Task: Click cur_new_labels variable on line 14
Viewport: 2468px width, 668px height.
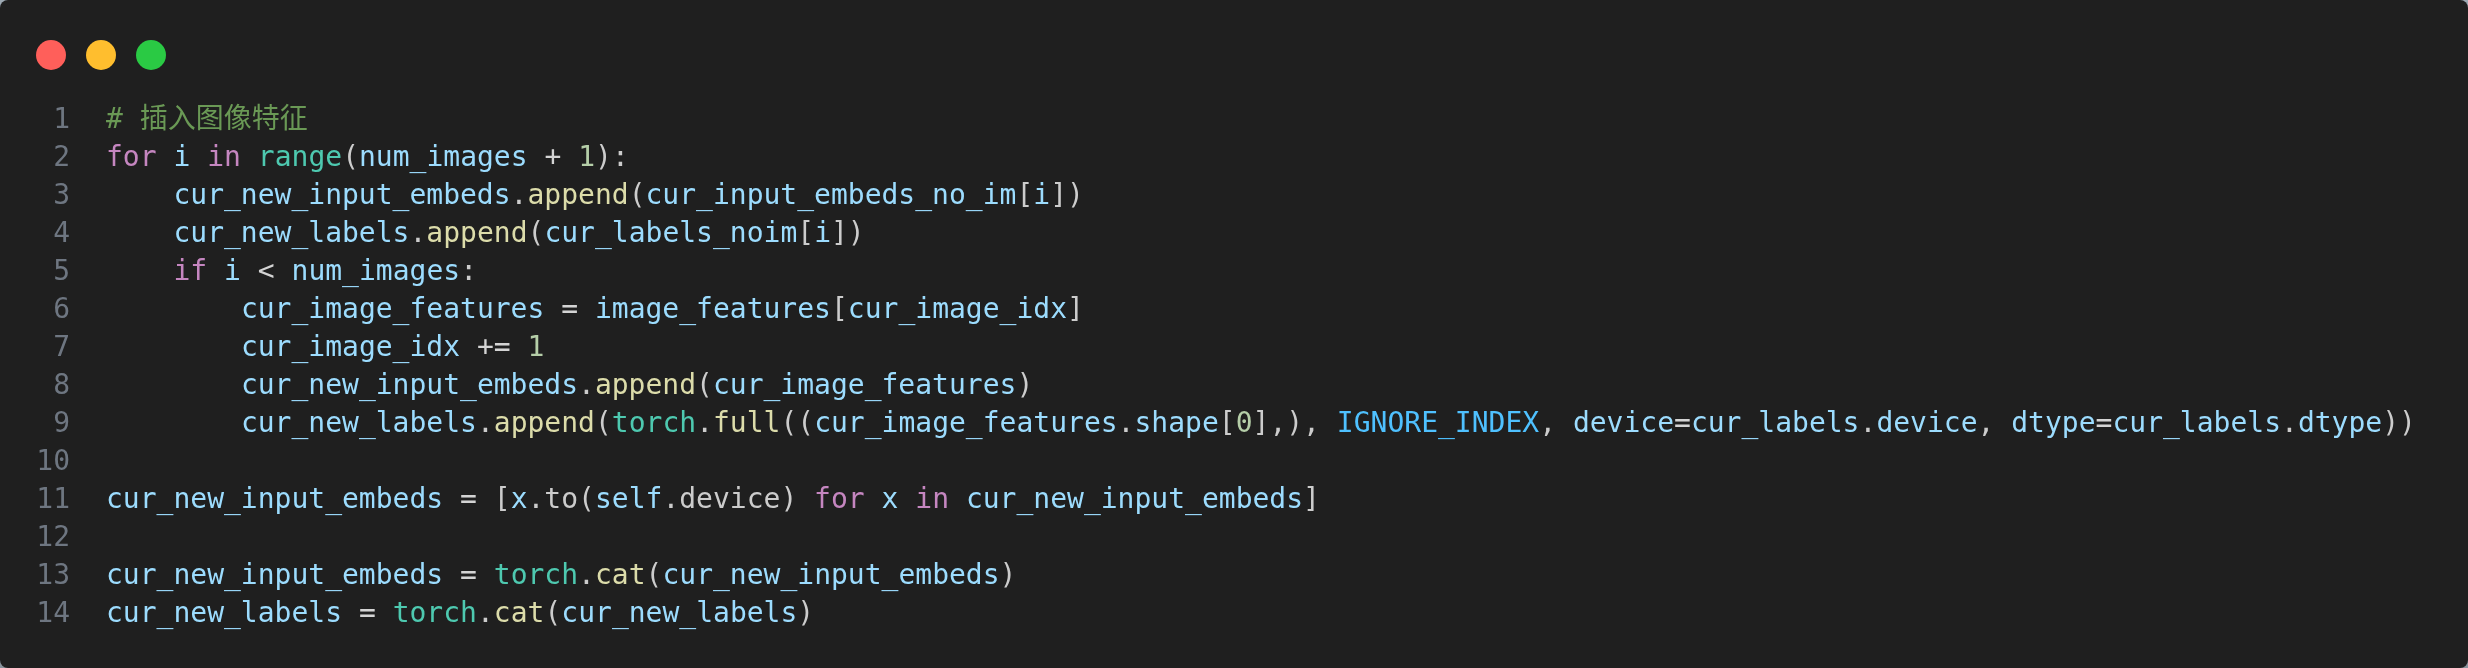Action: (x=224, y=613)
